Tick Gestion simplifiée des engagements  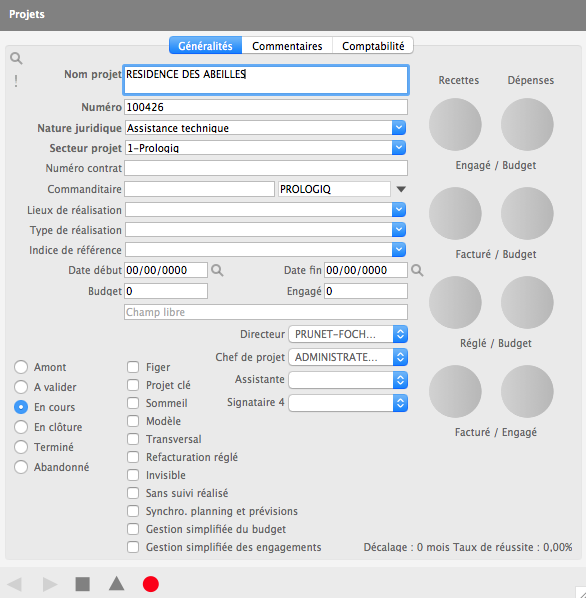(x=133, y=547)
